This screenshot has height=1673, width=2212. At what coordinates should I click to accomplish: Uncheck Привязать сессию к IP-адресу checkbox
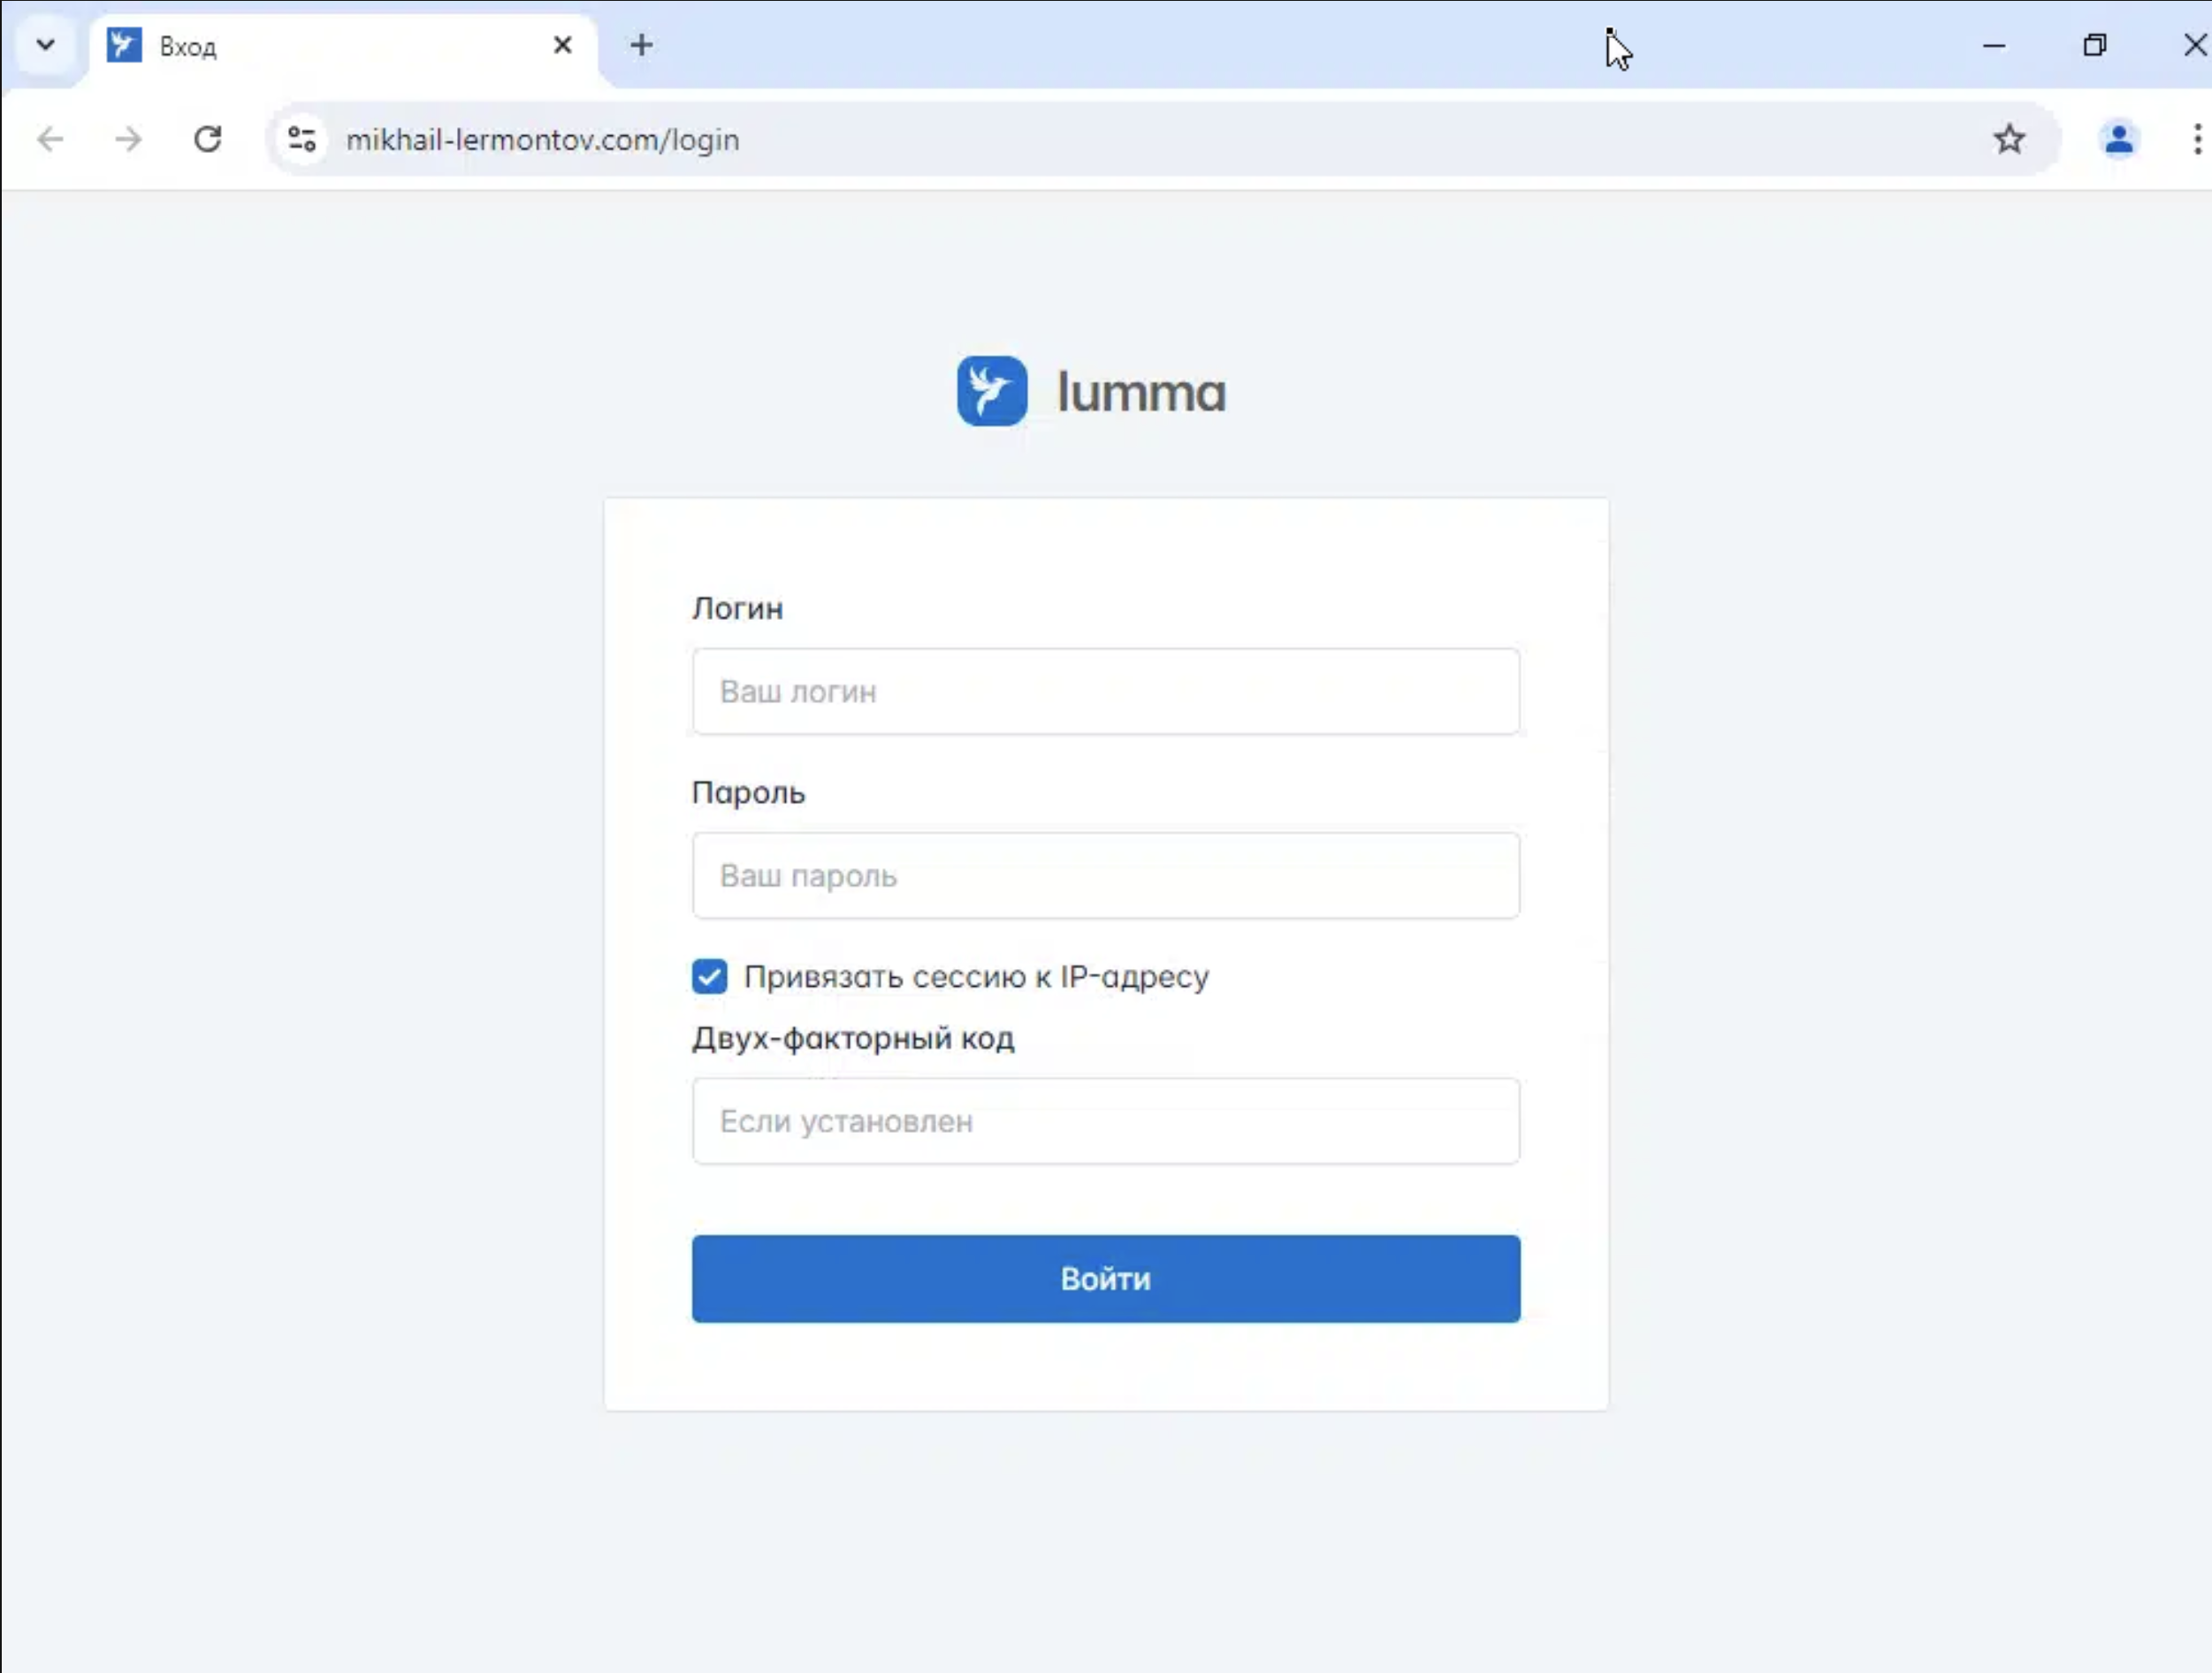[x=709, y=976]
